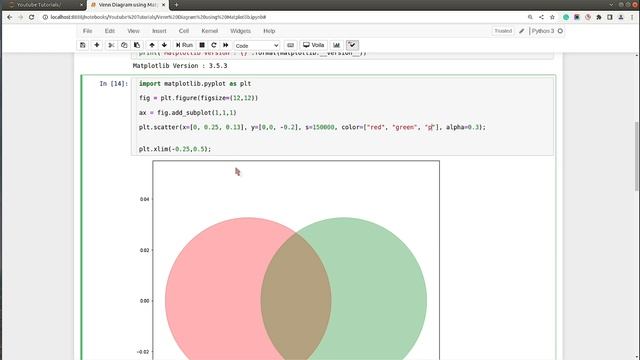This screenshot has height=360, width=640.
Task: Click the plt.scatter code line
Action: 312,127
